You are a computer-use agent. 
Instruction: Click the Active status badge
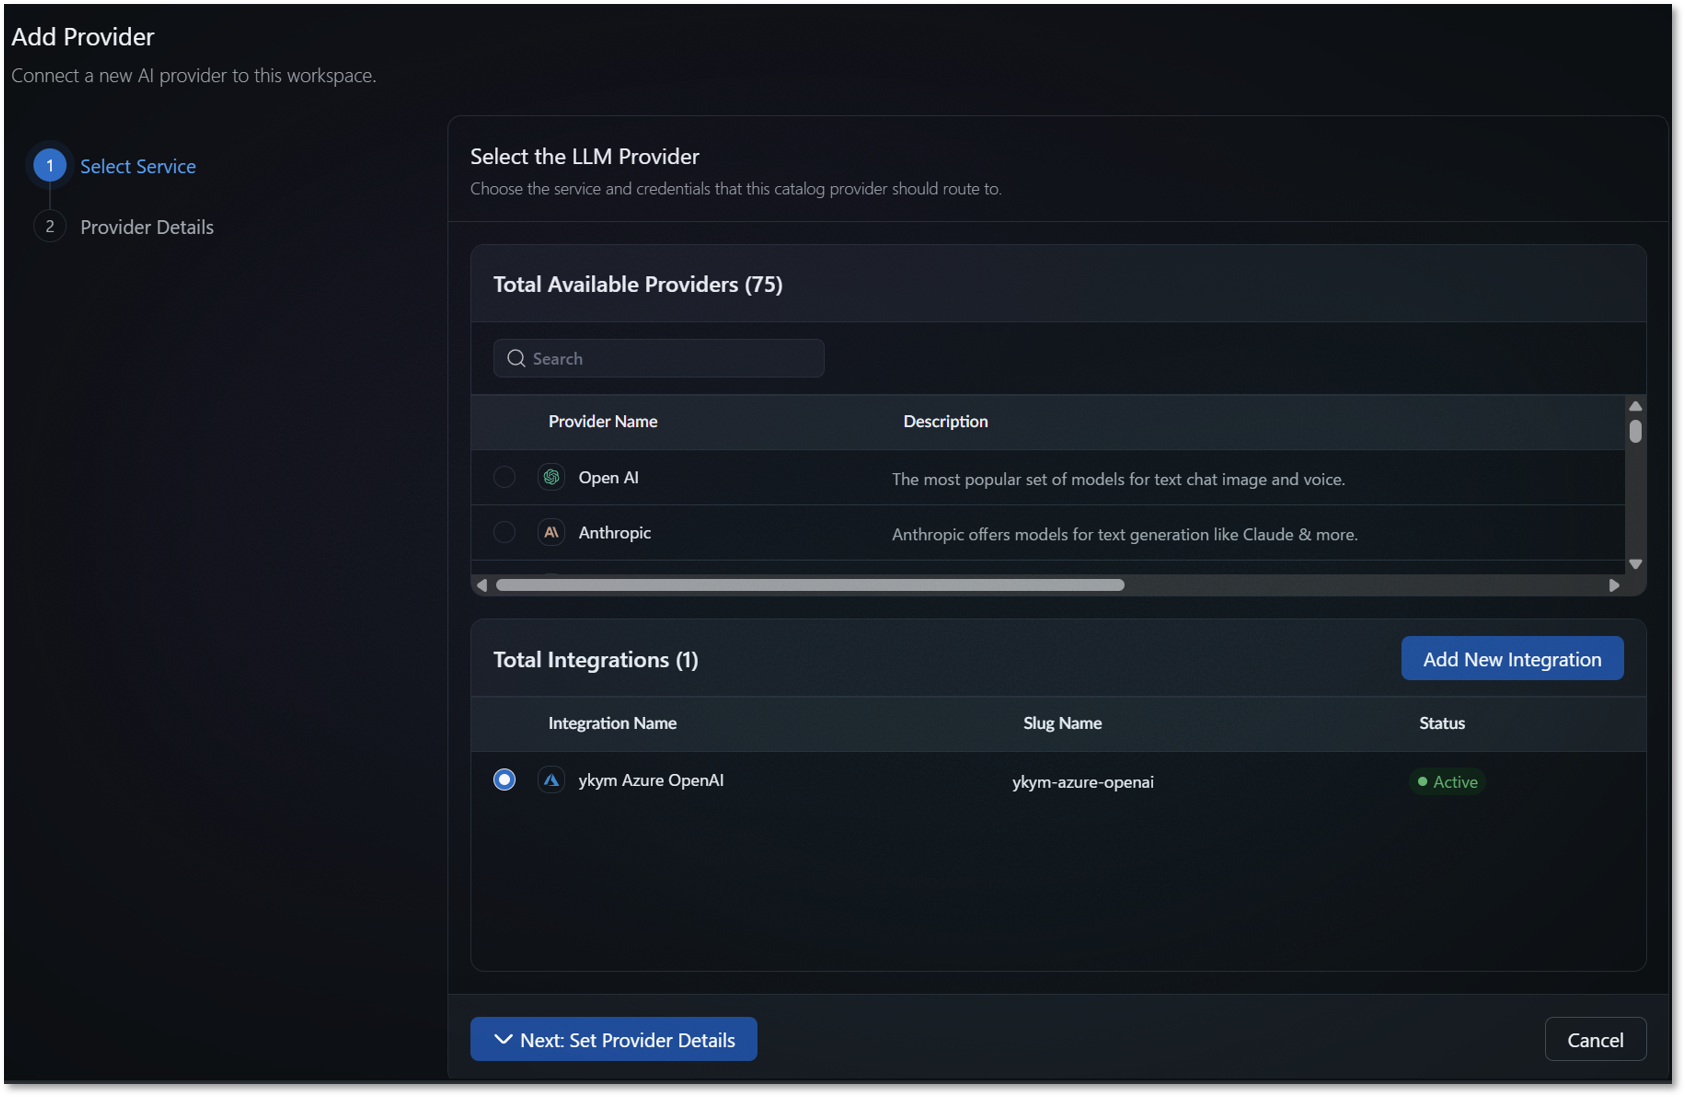tap(1447, 782)
